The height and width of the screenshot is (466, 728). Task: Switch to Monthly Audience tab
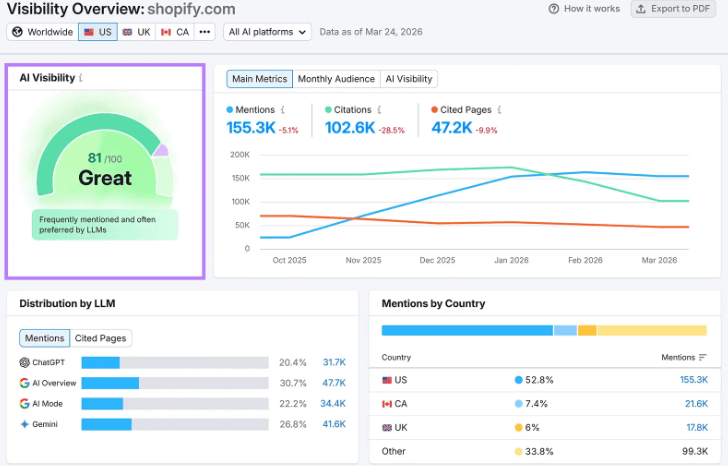click(336, 79)
